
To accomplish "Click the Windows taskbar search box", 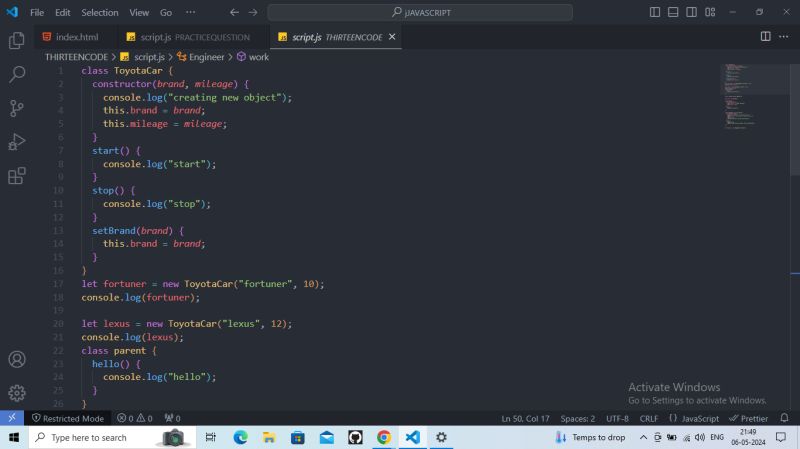I will (112, 437).
